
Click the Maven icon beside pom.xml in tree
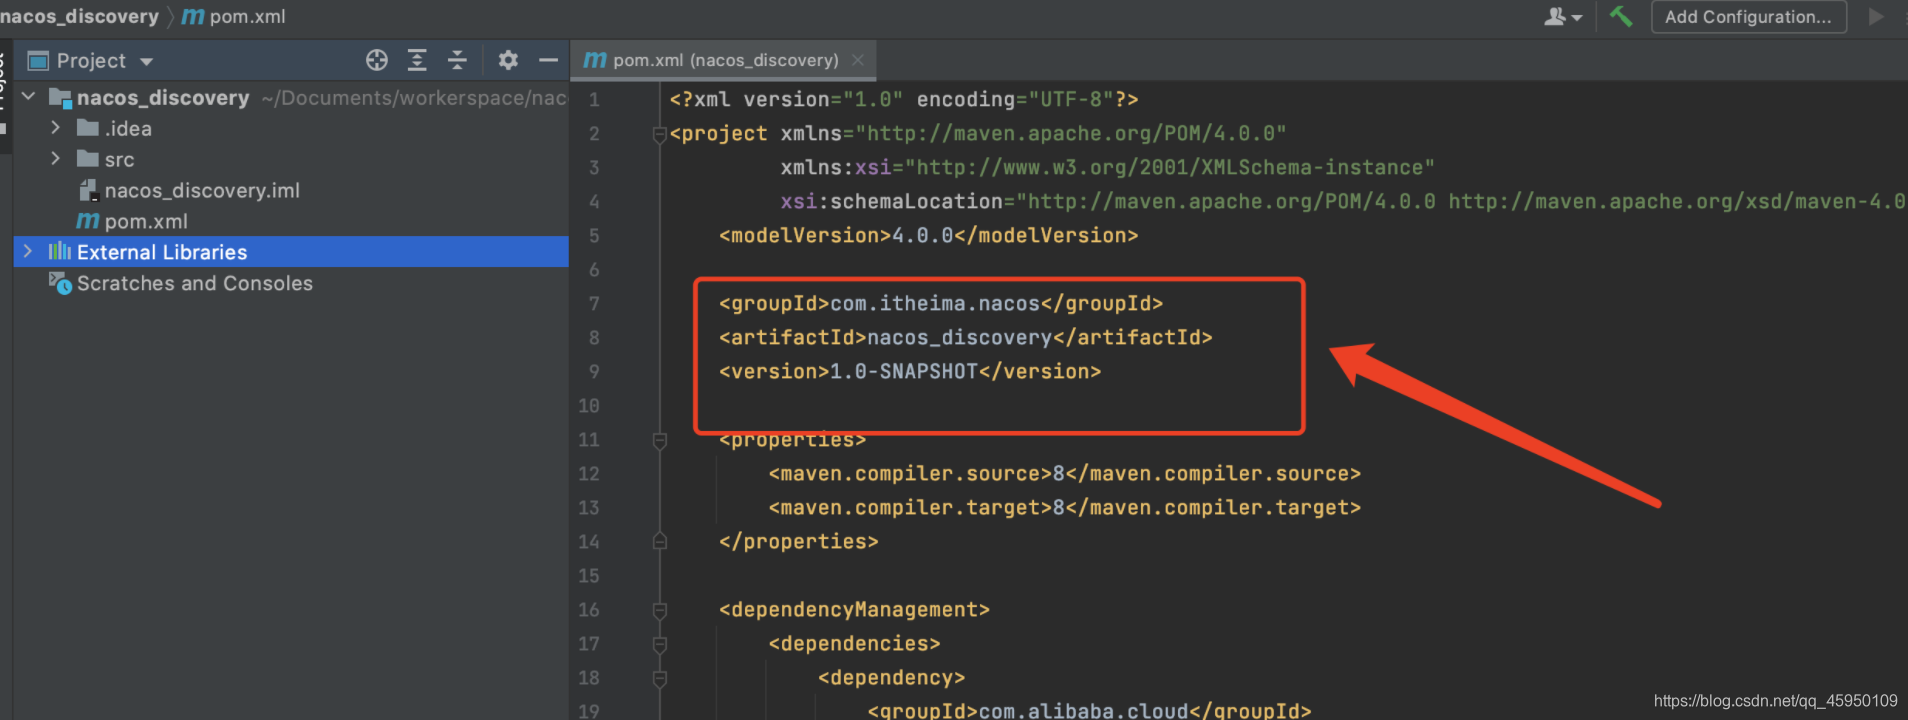(88, 221)
